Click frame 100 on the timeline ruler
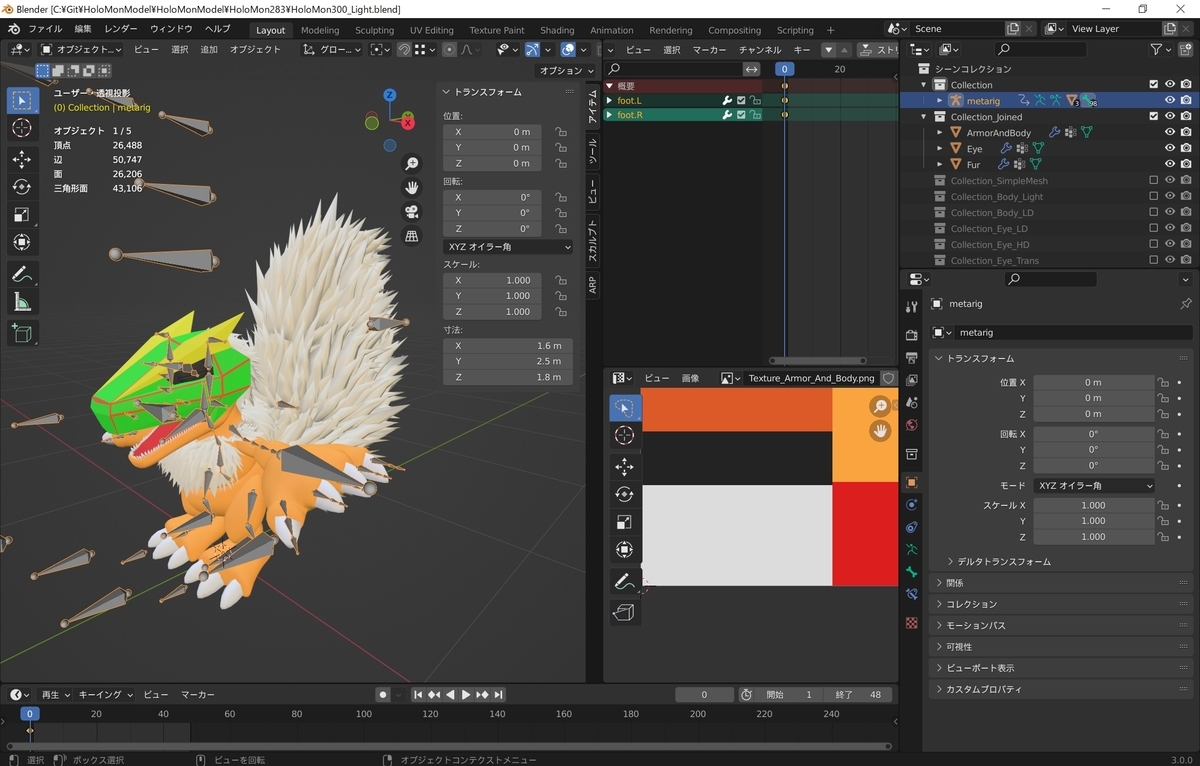 click(x=364, y=714)
